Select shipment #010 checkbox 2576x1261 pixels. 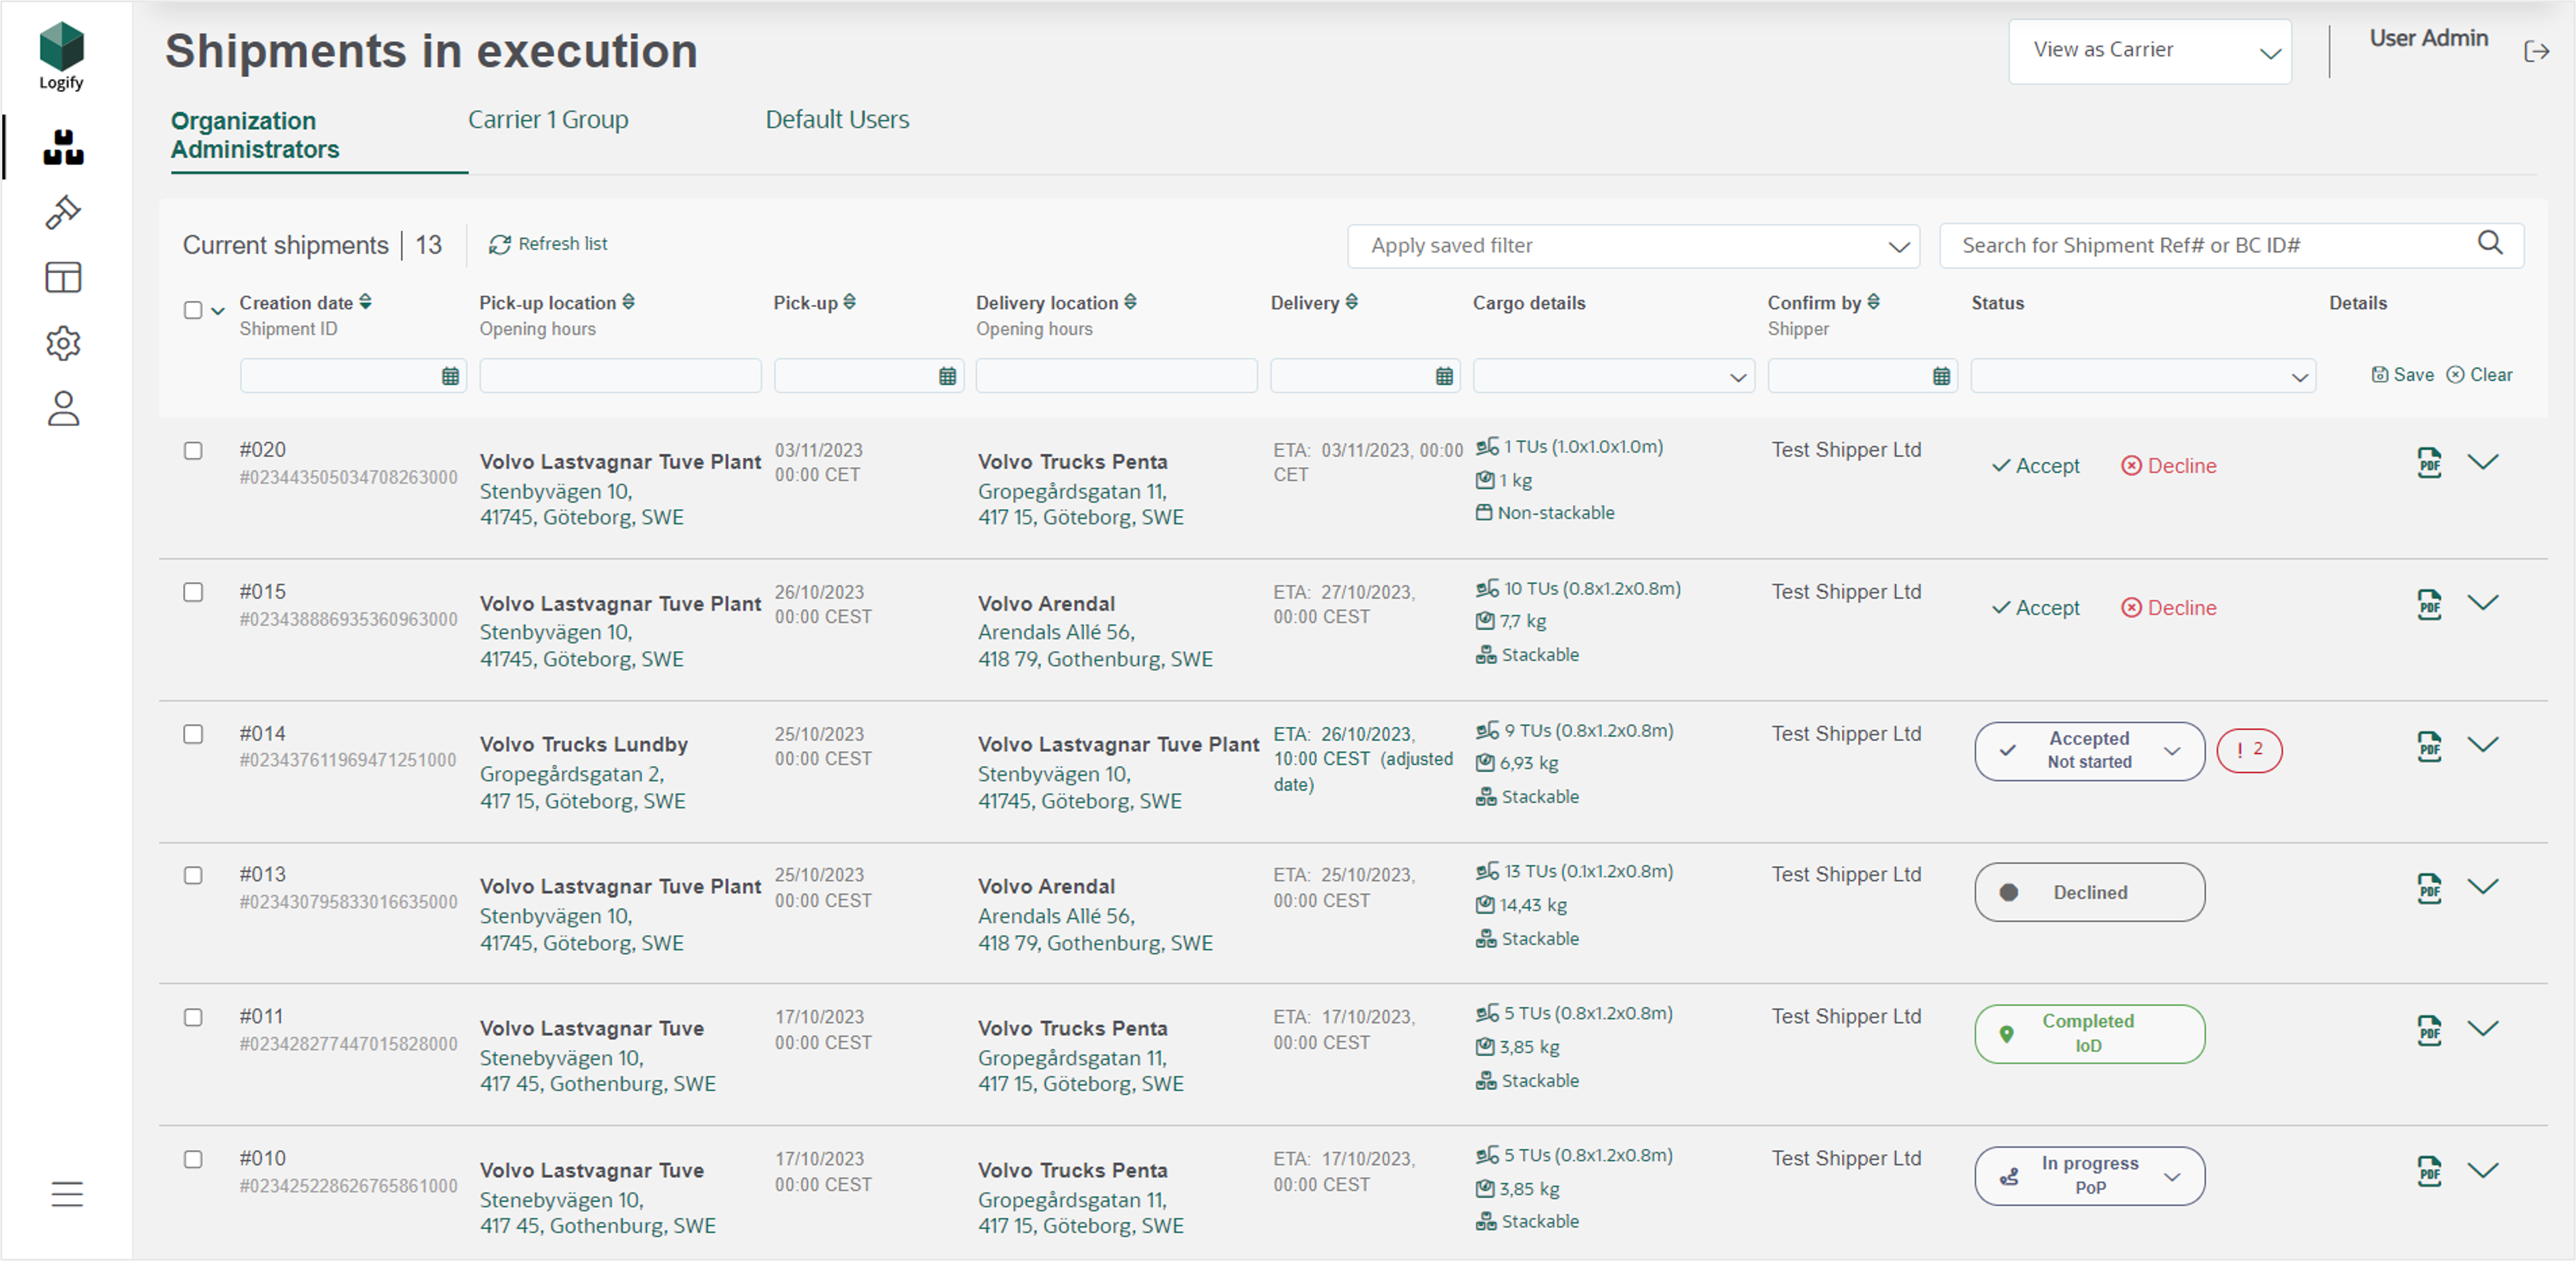coord(193,1159)
